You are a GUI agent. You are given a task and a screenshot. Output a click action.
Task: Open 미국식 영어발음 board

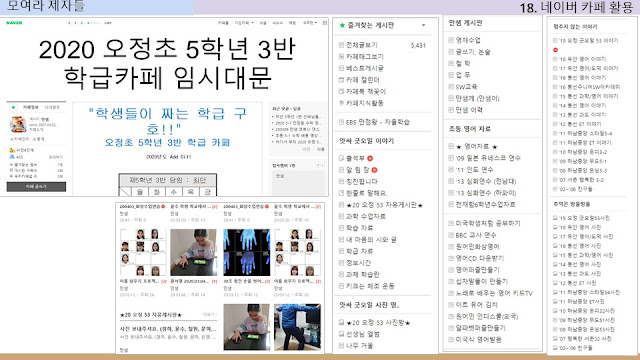478,340
